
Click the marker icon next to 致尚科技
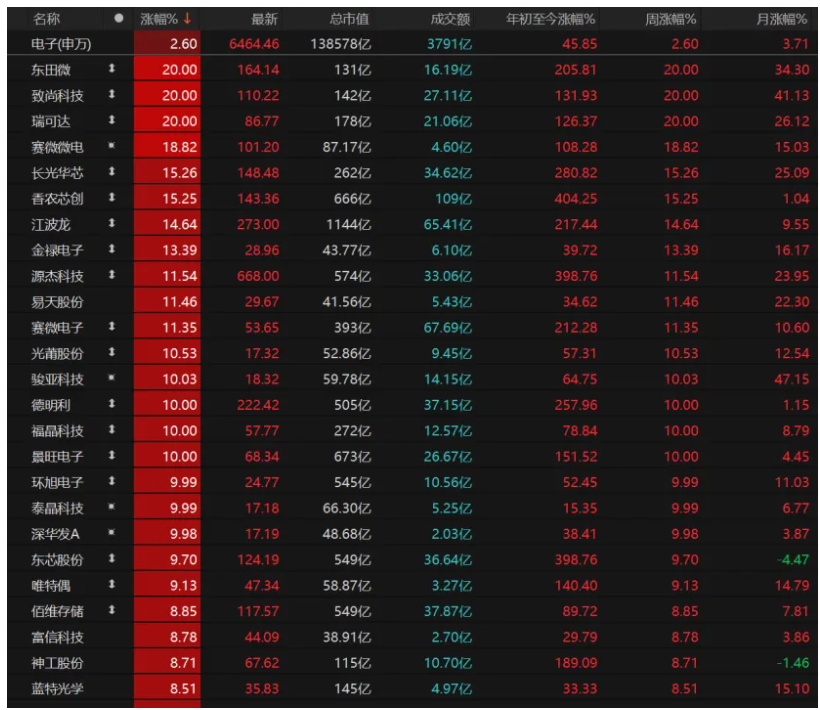pyautogui.click(x=112, y=96)
